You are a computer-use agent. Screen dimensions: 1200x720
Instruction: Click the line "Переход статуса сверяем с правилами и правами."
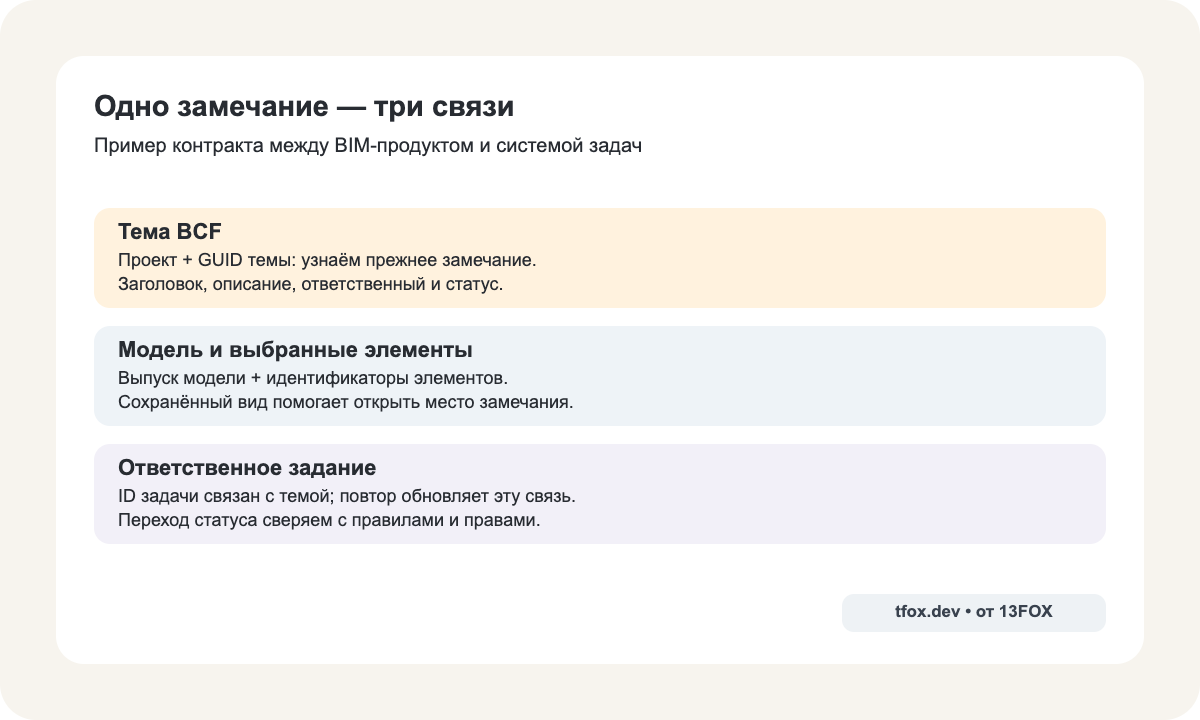pos(329,520)
